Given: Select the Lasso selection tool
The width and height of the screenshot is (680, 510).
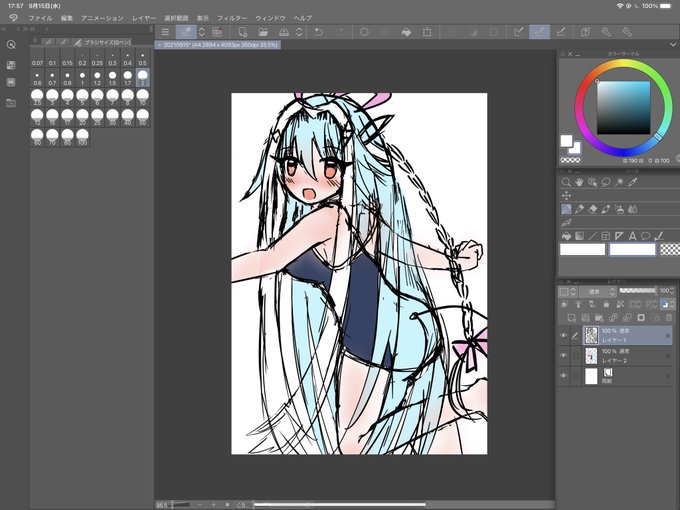Looking at the screenshot, I should coord(606,182).
